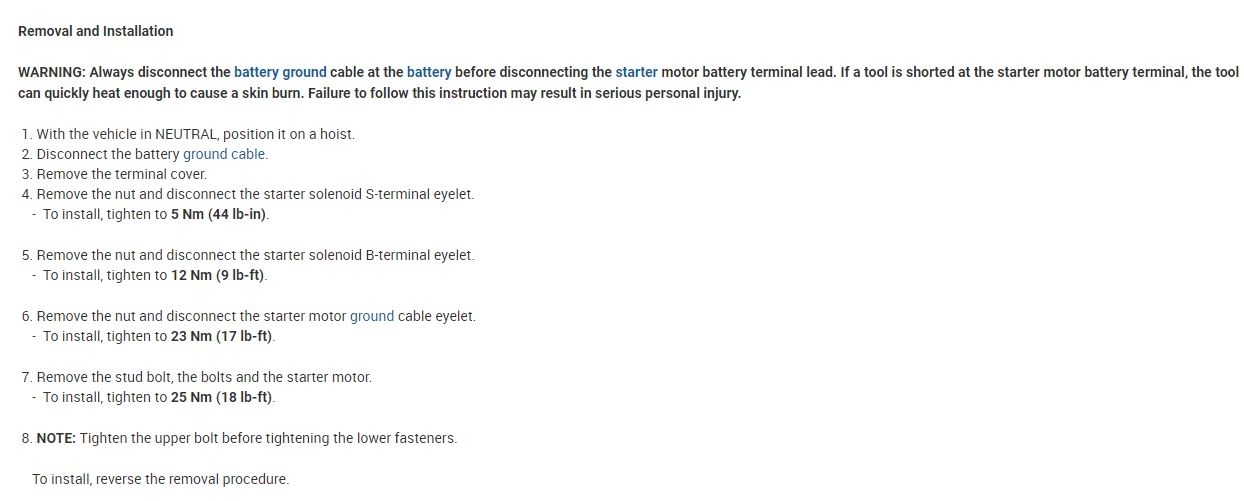
Task: Click the B-terminal eyelet step text
Action: click(255, 255)
